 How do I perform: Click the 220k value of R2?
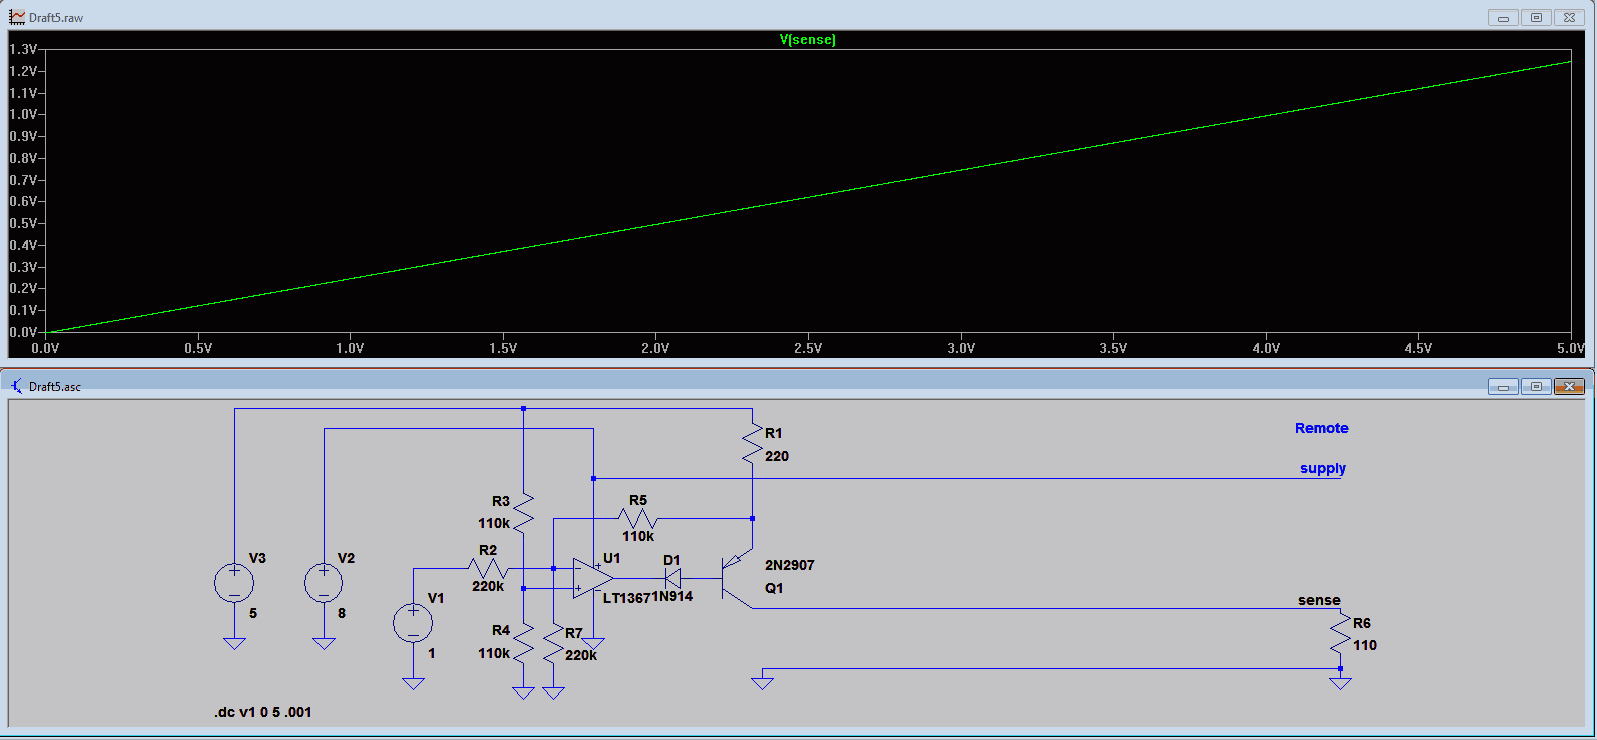[x=488, y=586]
